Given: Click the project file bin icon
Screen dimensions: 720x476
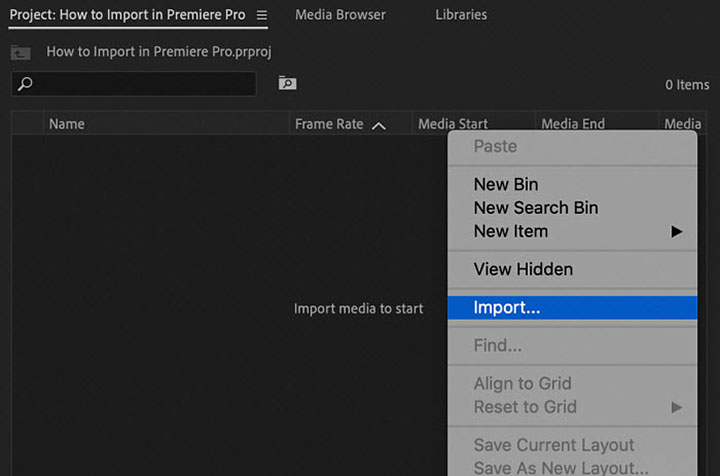Looking at the screenshot, I should pos(21,52).
